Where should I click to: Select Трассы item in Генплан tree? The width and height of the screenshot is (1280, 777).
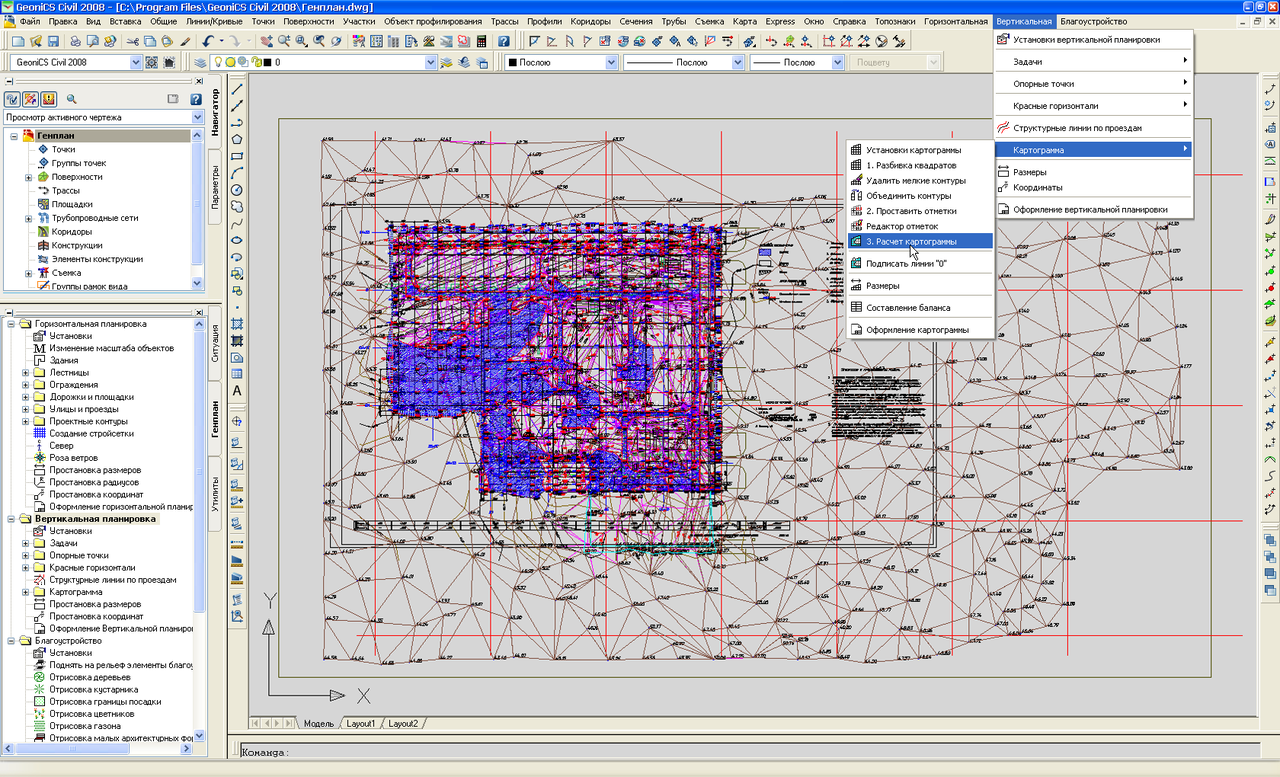click(66, 190)
